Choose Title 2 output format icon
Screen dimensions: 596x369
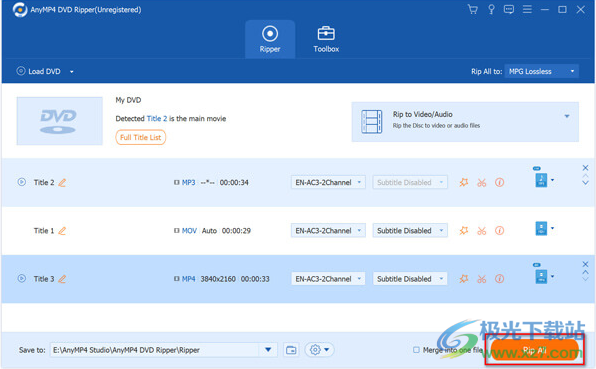pos(541,180)
